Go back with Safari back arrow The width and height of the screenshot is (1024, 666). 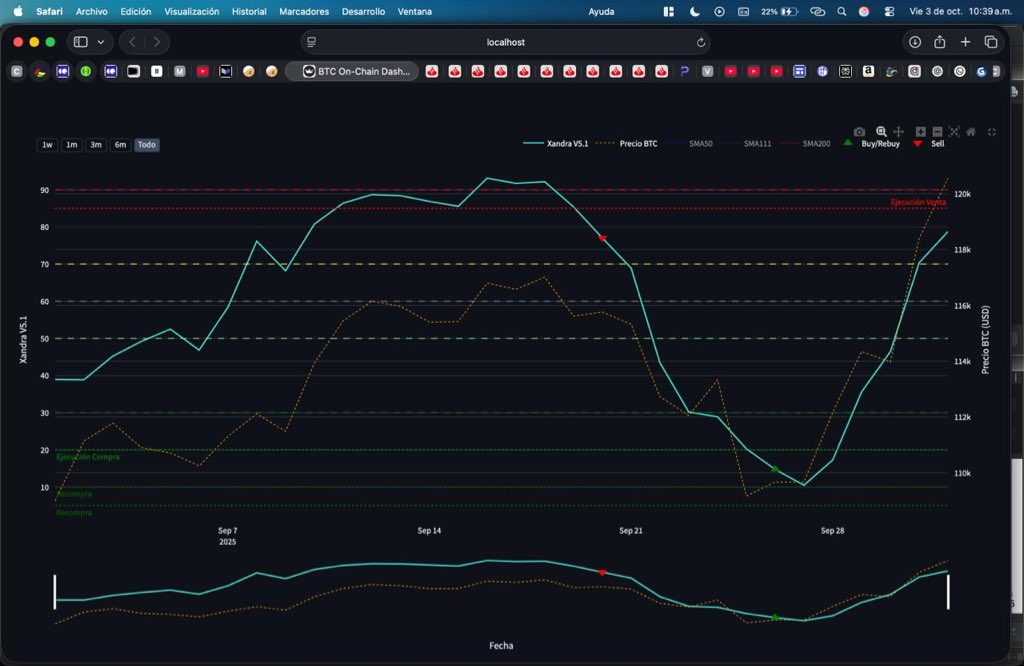coord(133,42)
